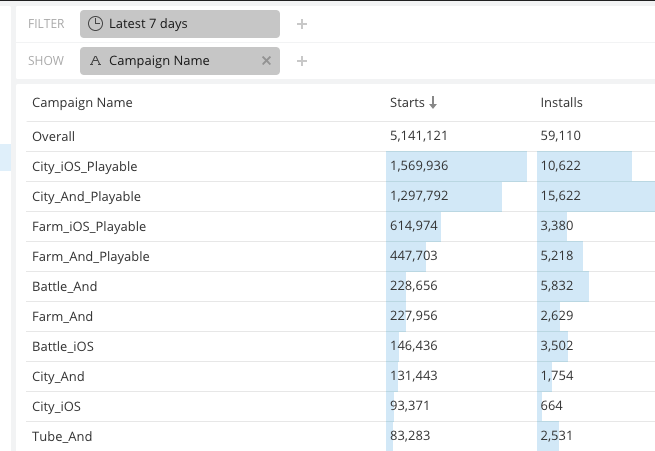Click the Battle_iOS installs value 3,502

tap(557, 346)
